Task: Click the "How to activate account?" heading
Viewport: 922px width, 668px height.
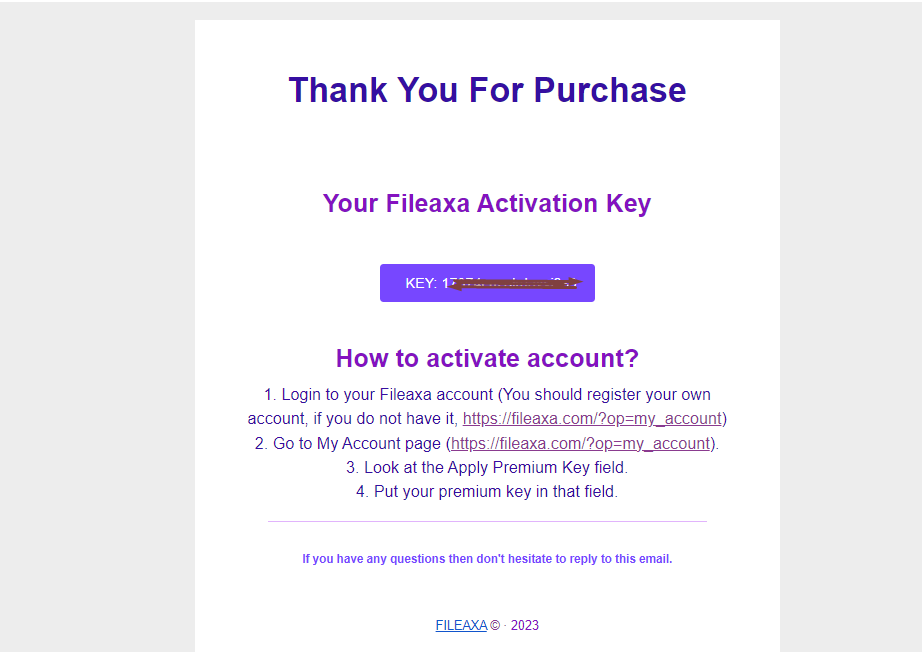Action: [487, 358]
